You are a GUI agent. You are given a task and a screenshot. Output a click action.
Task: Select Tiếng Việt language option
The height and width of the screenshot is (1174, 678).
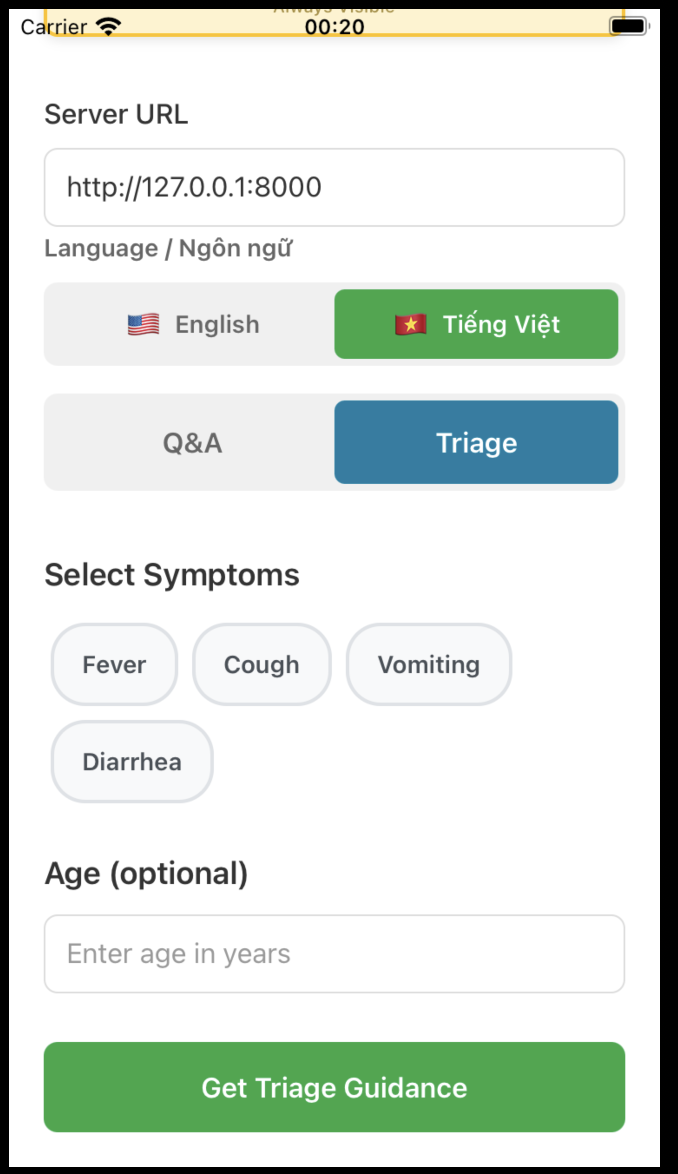coord(476,323)
